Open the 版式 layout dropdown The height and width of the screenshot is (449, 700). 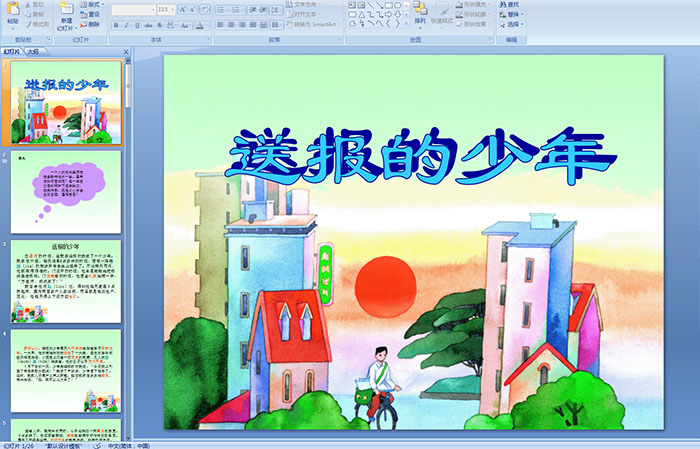click(x=92, y=4)
